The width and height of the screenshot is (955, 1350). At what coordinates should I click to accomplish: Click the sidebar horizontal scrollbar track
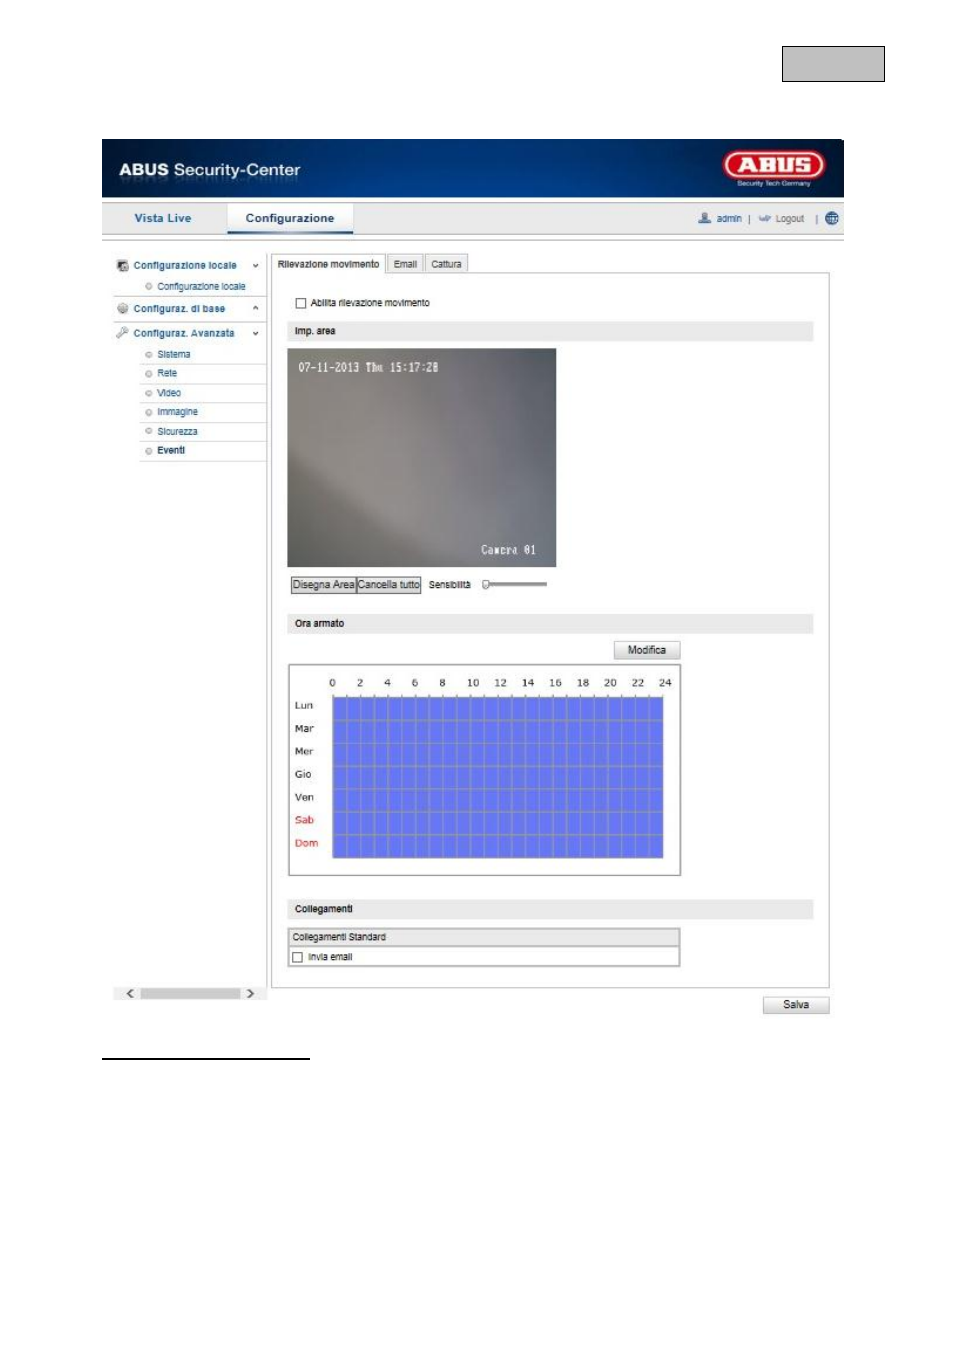point(190,994)
